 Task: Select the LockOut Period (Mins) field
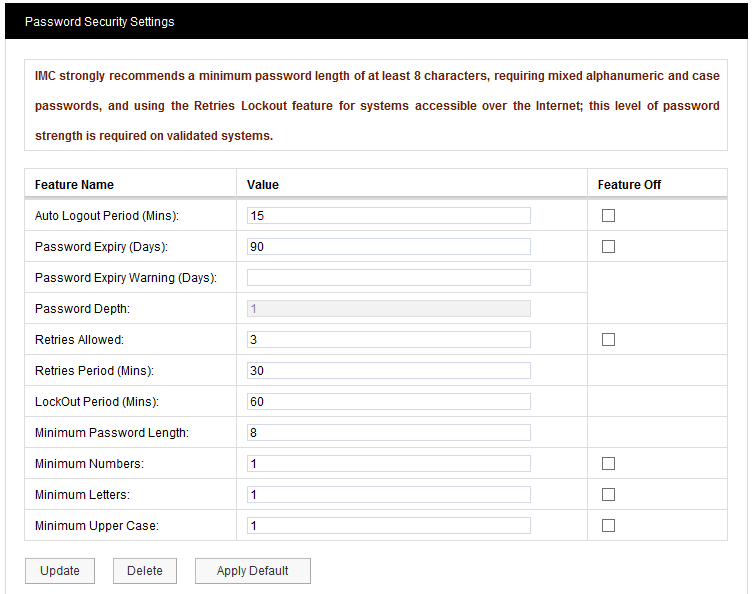click(388, 402)
